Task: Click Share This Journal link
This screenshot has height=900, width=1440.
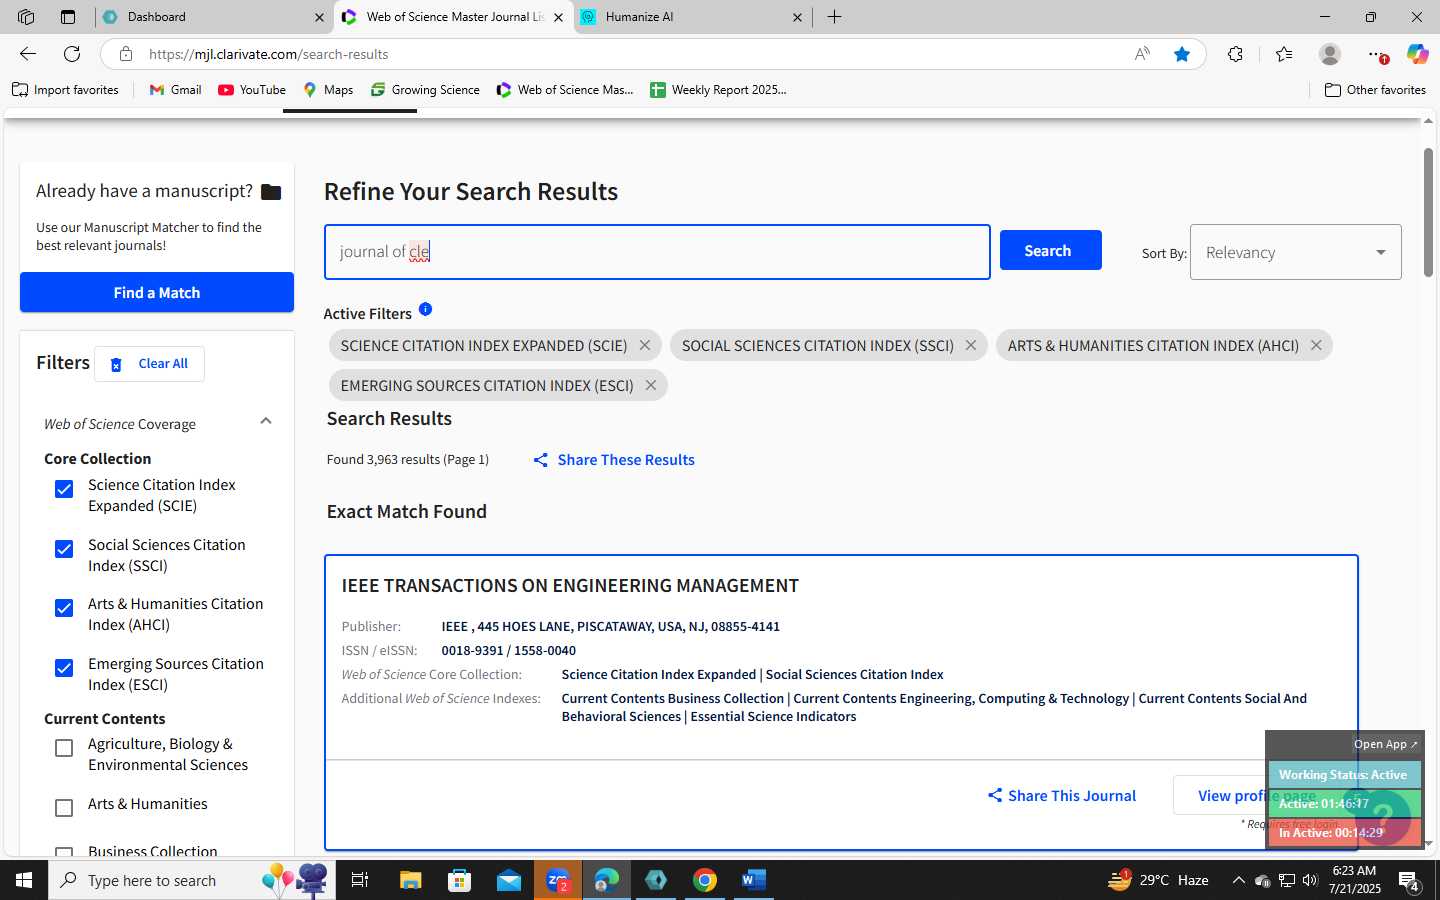Action: pos(1062,796)
